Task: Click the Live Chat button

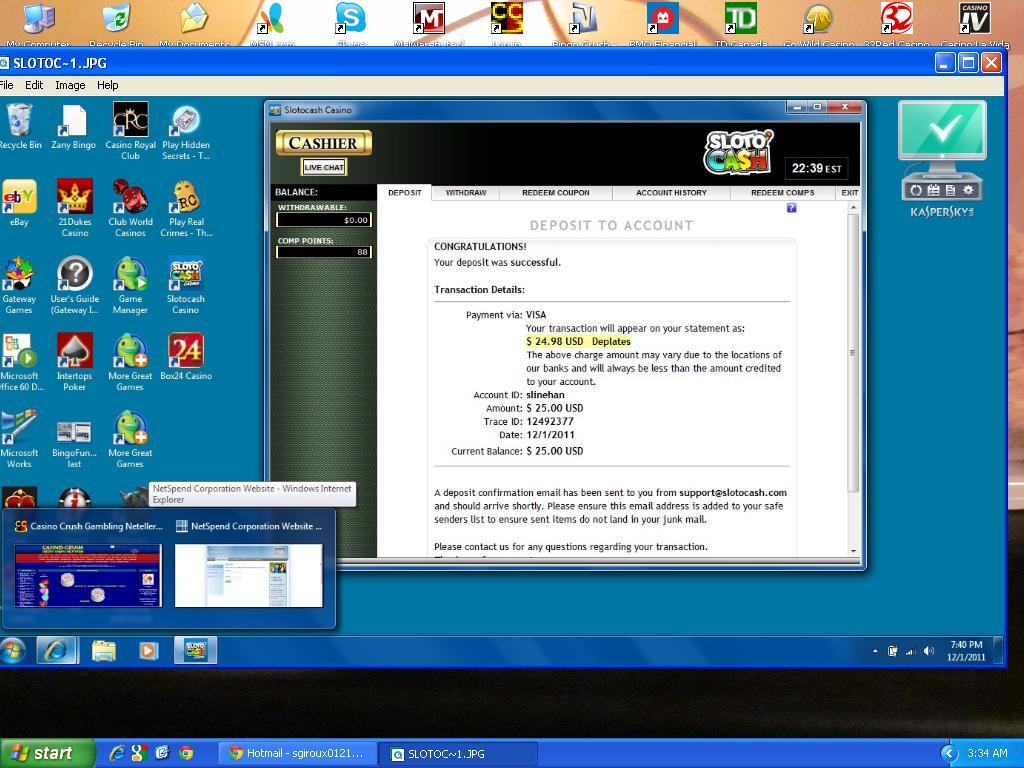Action: pyautogui.click(x=324, y=167)
